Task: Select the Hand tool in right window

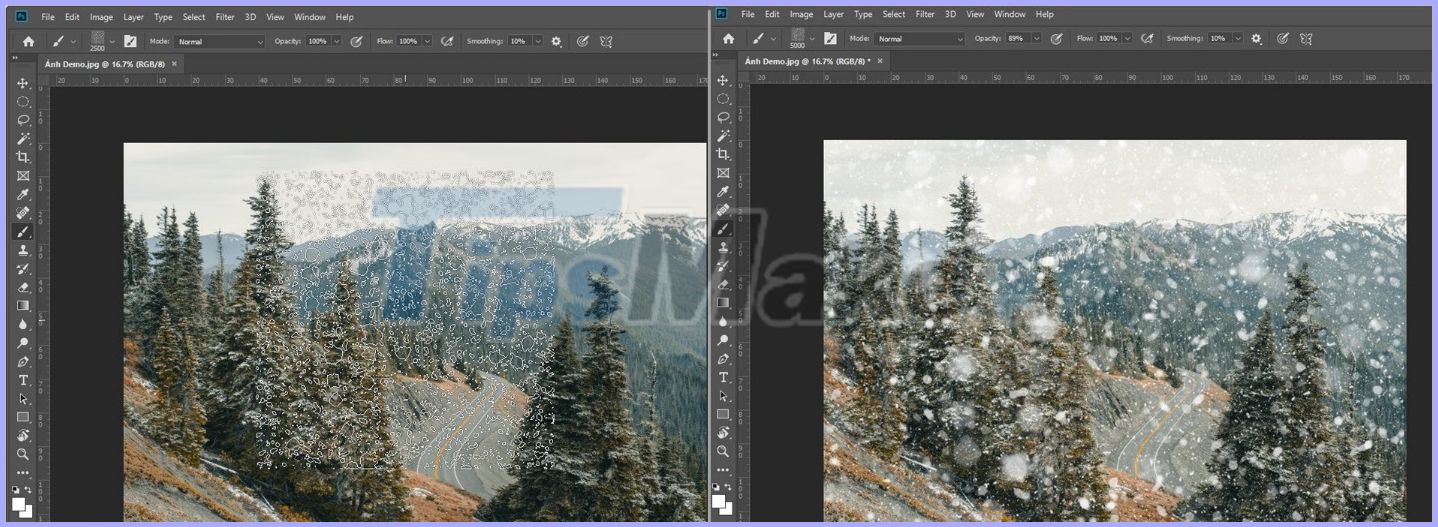Action: pos(723,433)
